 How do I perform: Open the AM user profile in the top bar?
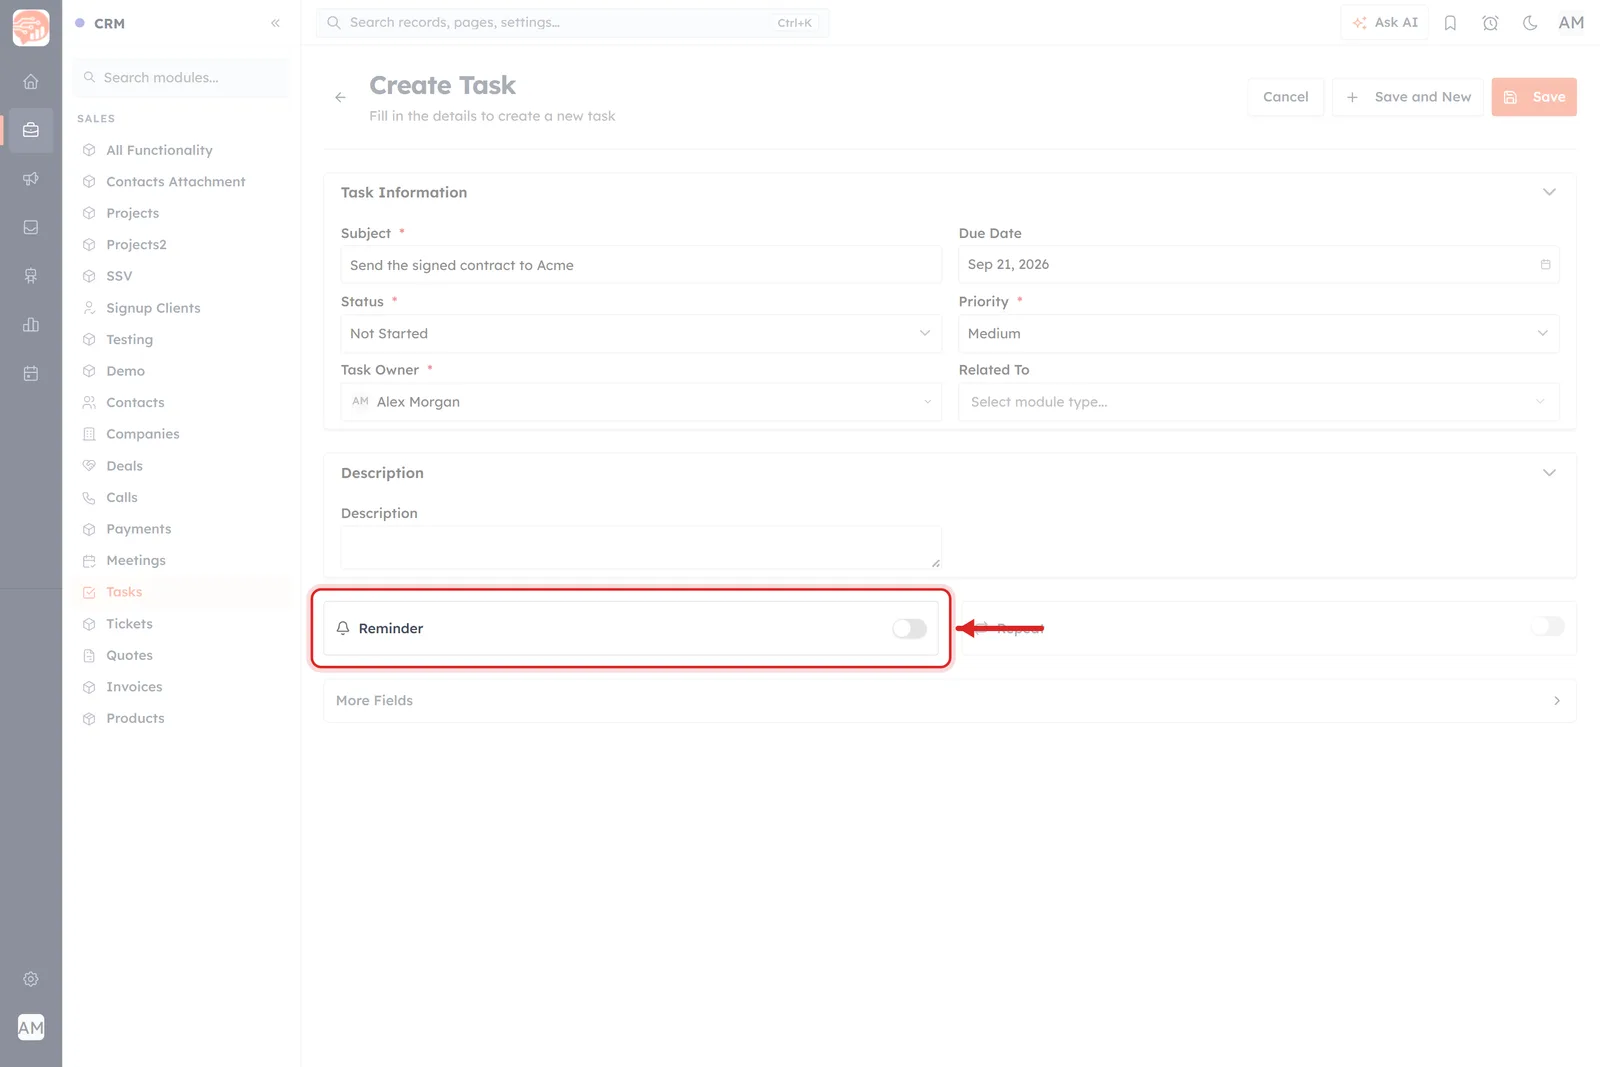click(x=1571, y=23)
